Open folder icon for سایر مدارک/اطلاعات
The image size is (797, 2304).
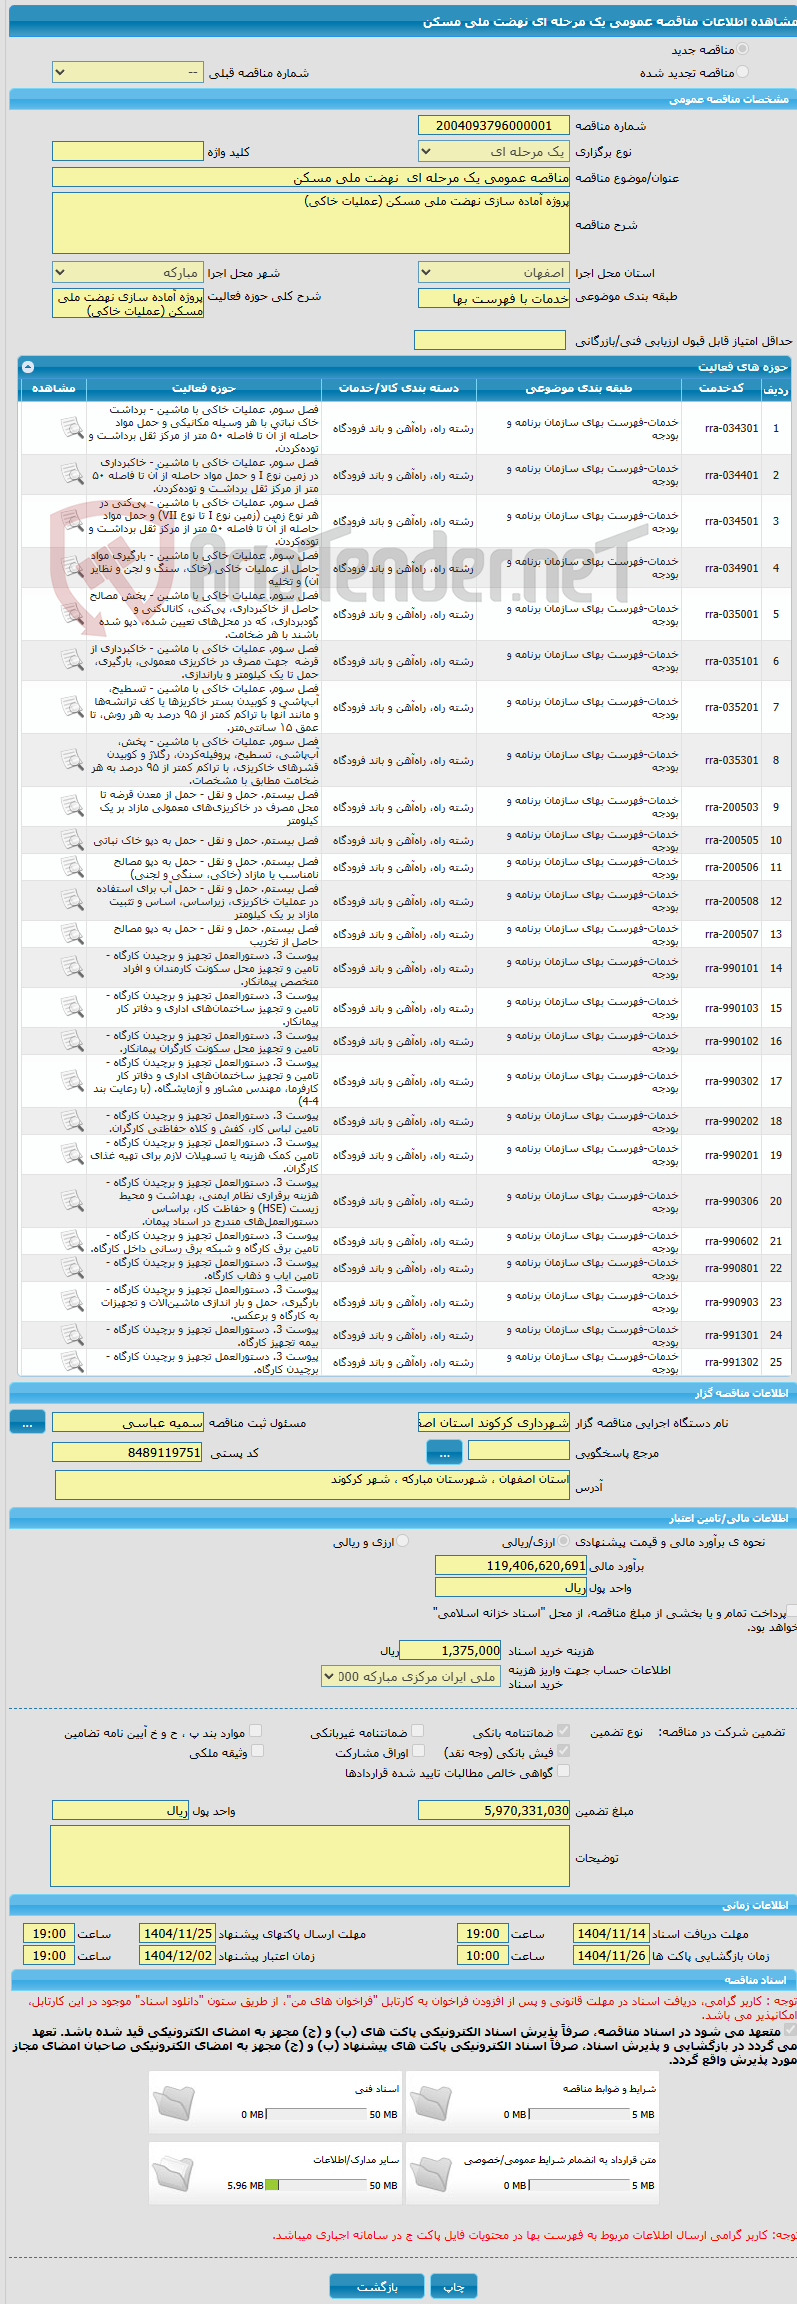tap(174, 2172)
